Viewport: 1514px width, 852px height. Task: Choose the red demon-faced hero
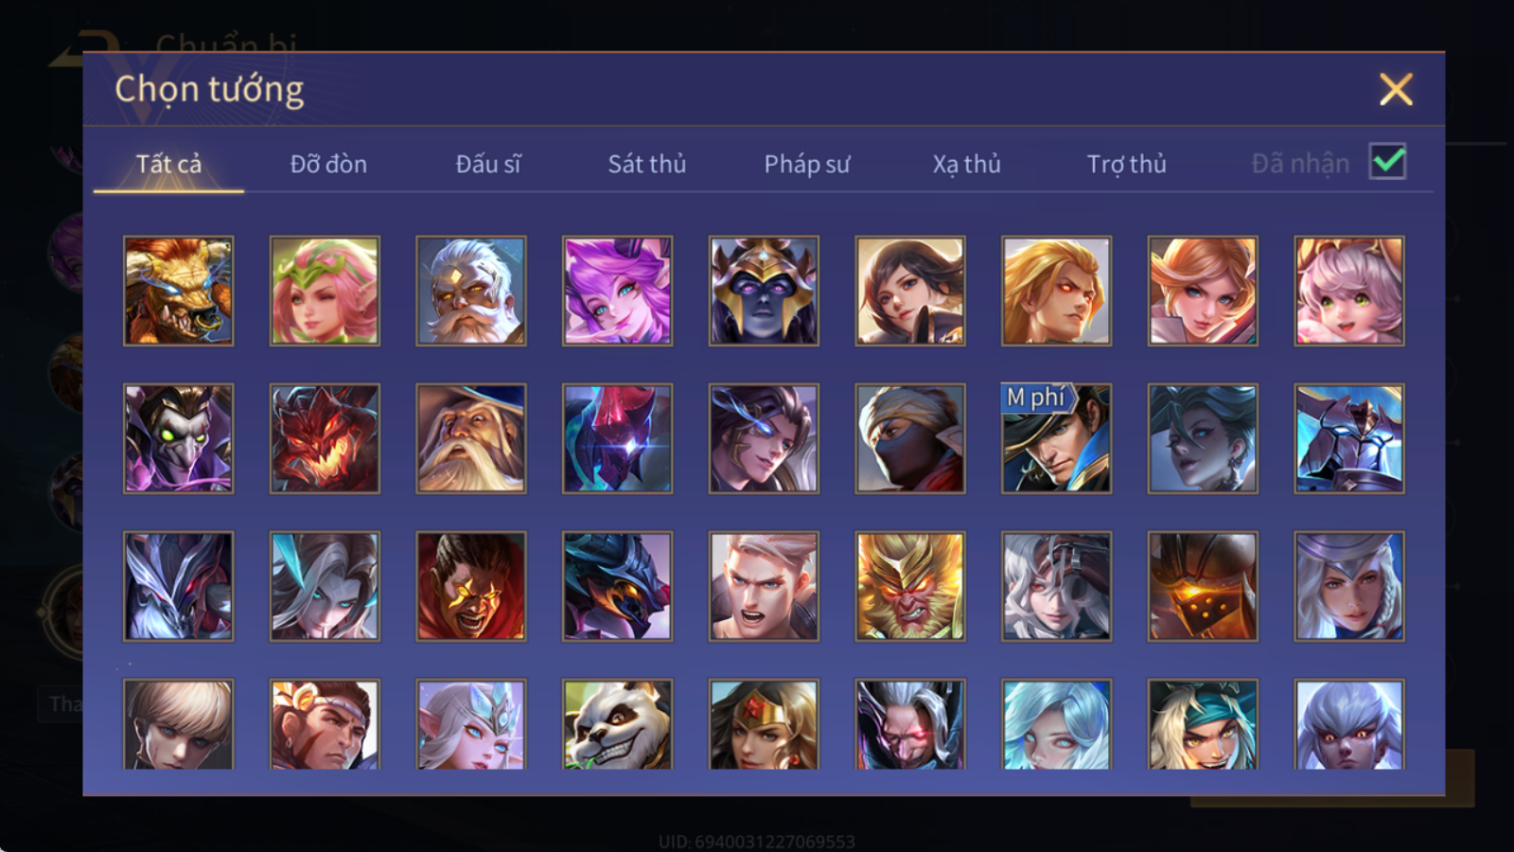(325, 438)
